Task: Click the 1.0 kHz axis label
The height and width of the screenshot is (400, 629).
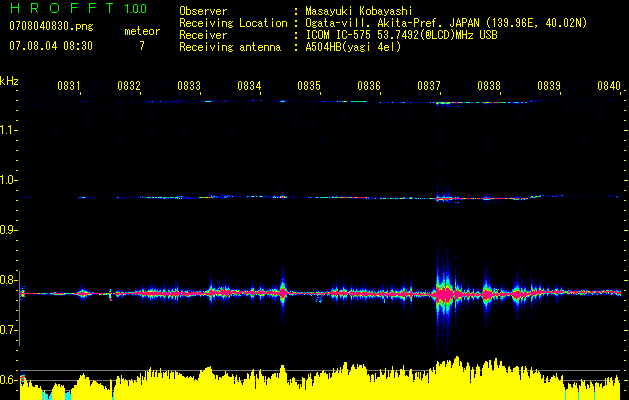Action: coord(7,180)
